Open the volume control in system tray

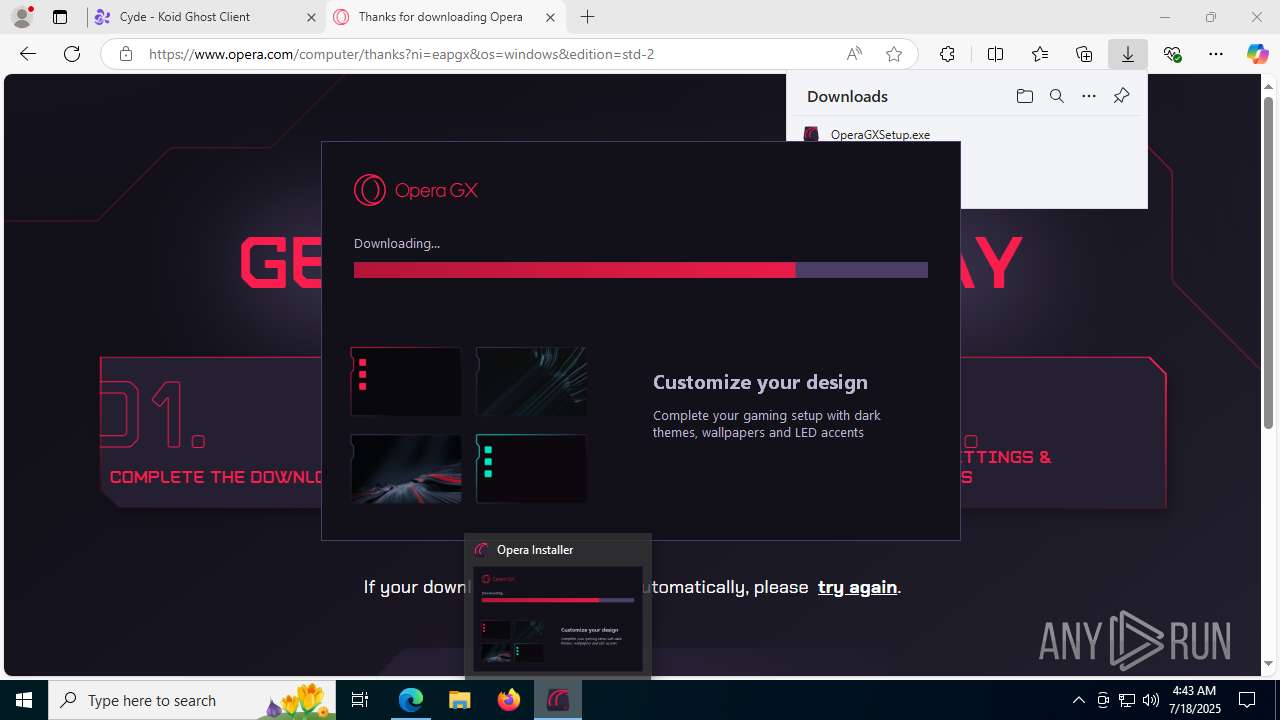click(1151, 700)
